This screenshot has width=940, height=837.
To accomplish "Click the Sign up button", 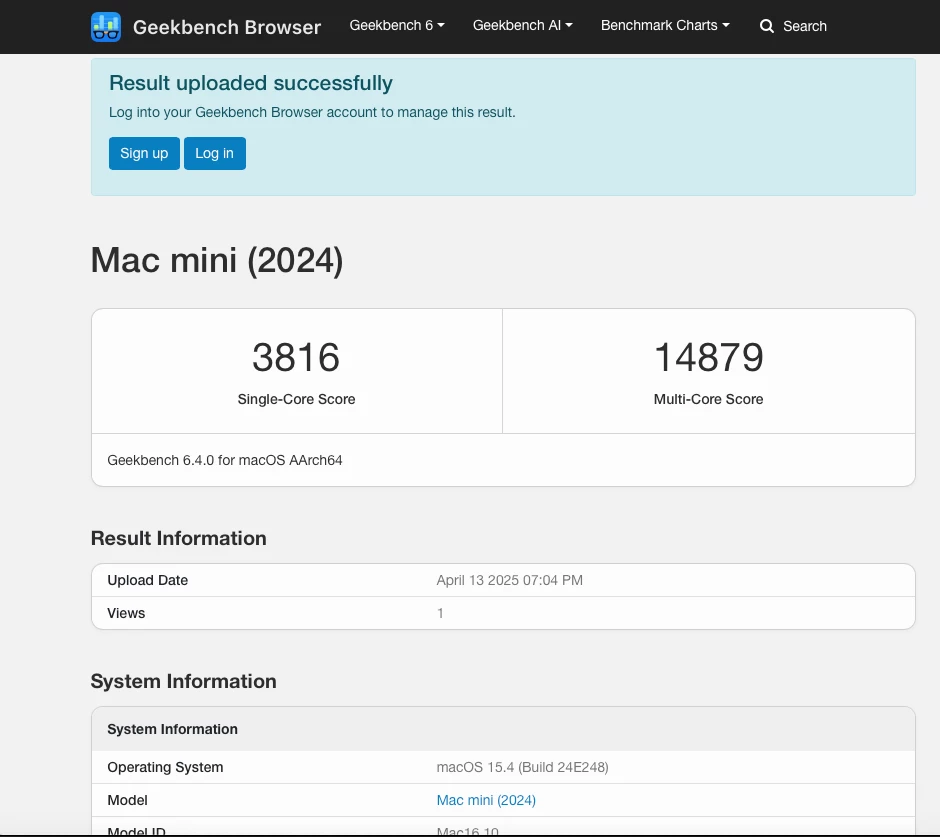I will coord(144,153).
